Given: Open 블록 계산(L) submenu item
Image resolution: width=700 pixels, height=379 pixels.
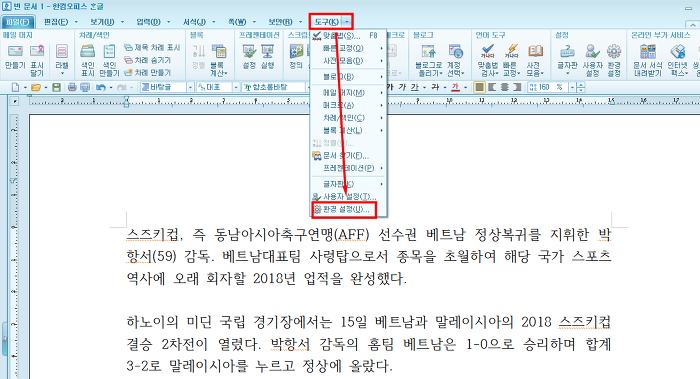Looking at the screenshot, I should 348,130.
